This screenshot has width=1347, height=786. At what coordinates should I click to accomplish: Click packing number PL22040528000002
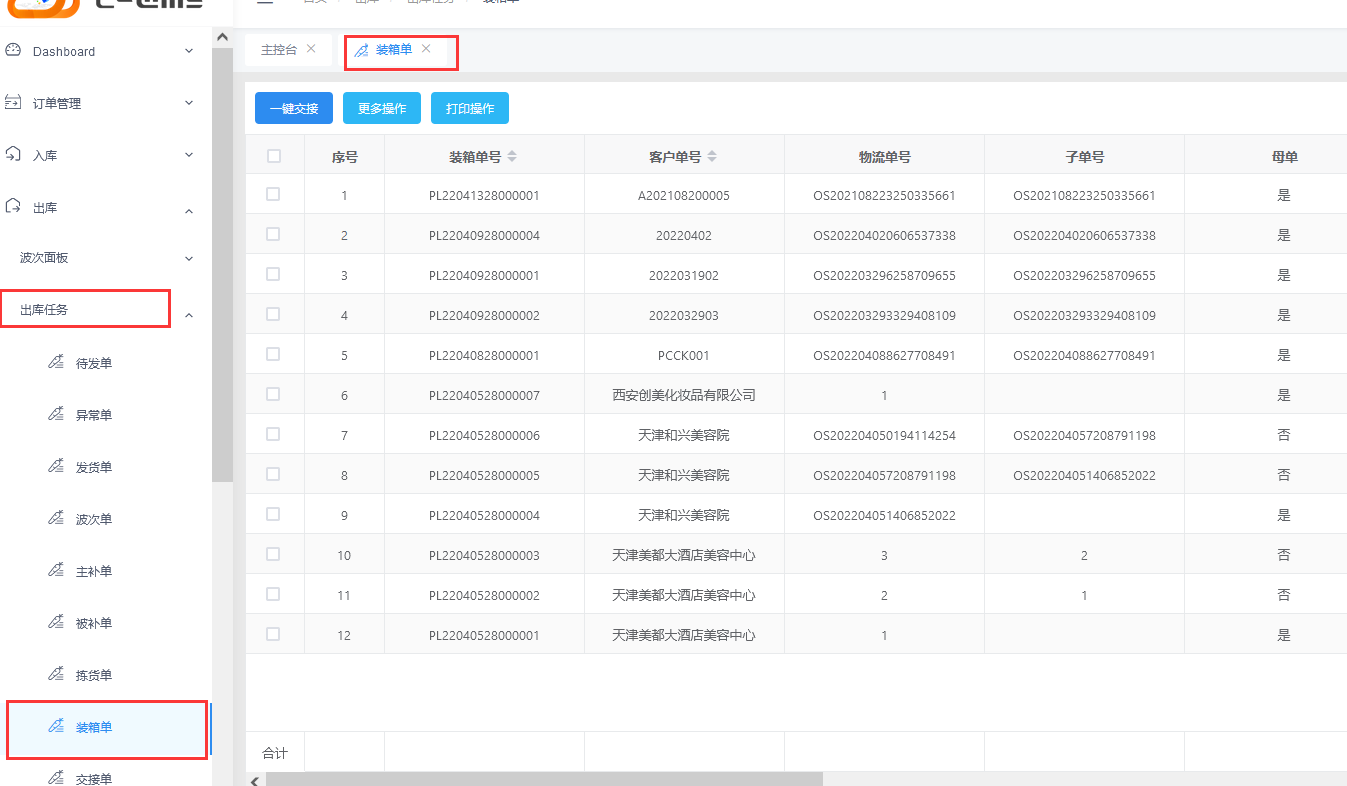(484, 595)
